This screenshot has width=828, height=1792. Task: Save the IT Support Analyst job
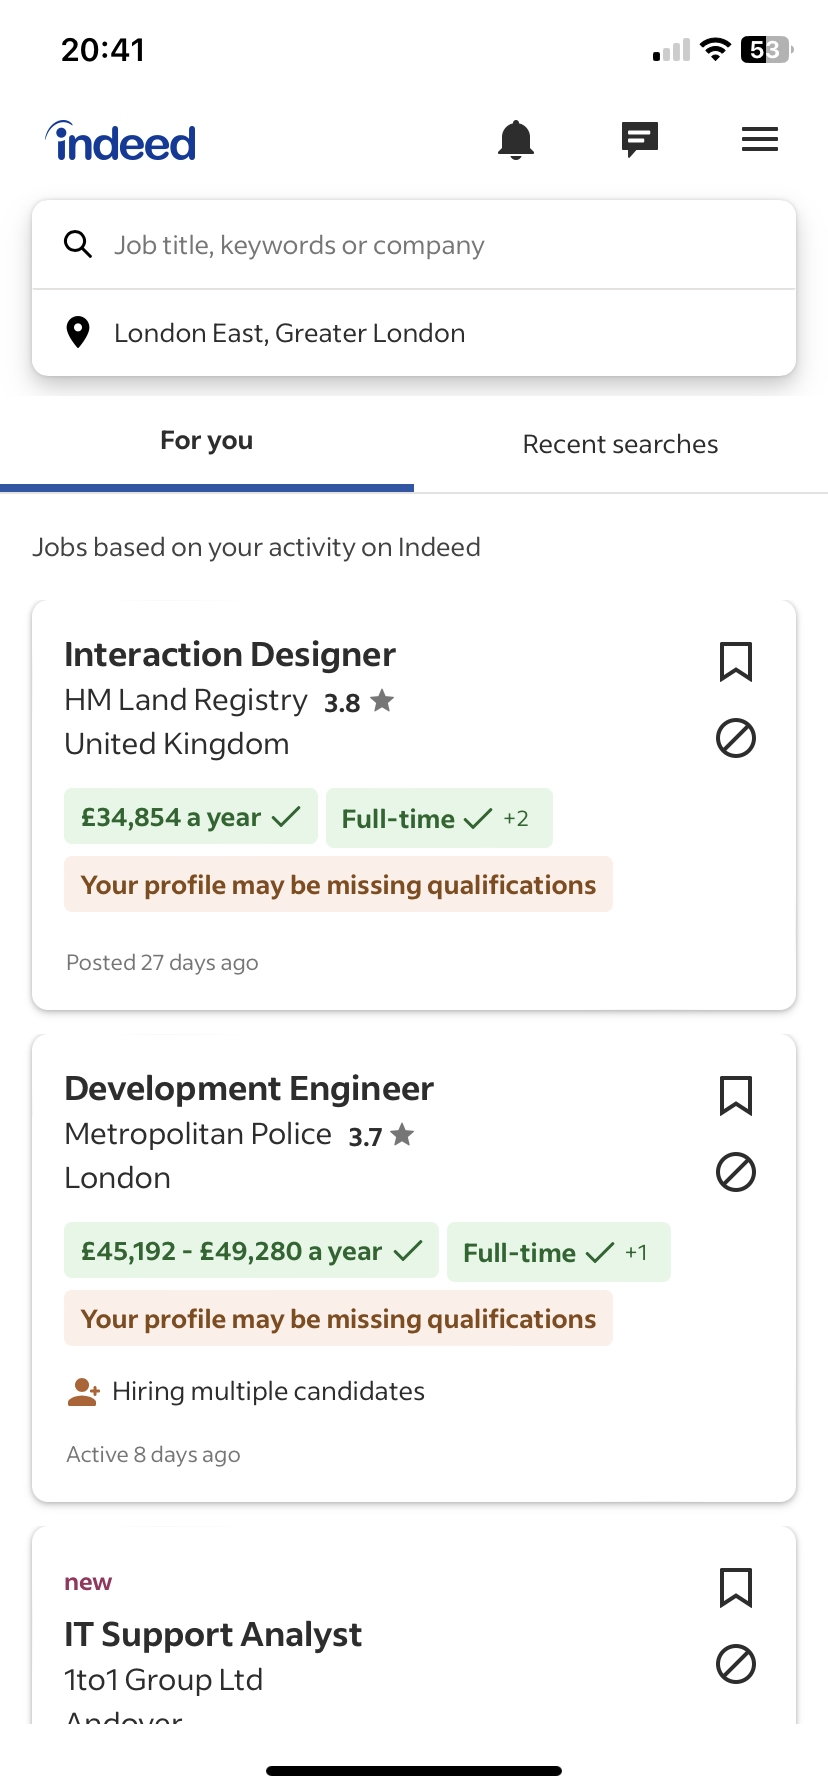click(736, 1588)
